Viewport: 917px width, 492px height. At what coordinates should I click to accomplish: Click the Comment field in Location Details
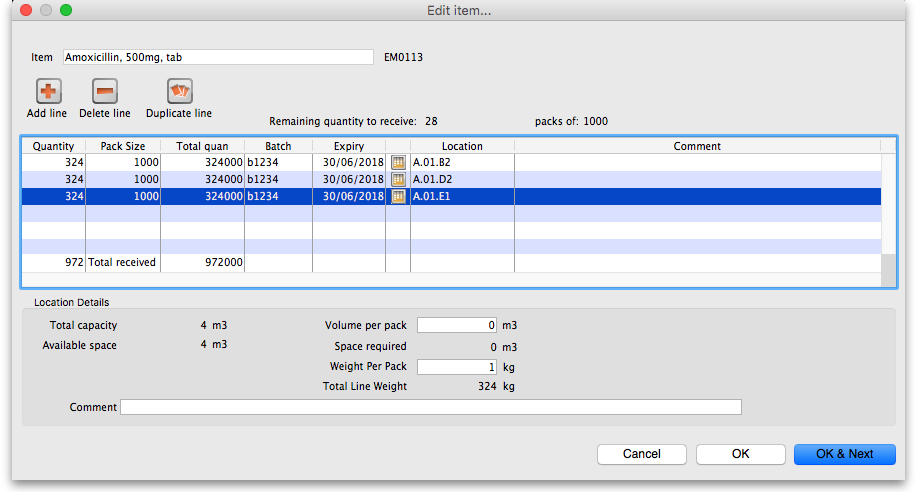coord(430,407)
